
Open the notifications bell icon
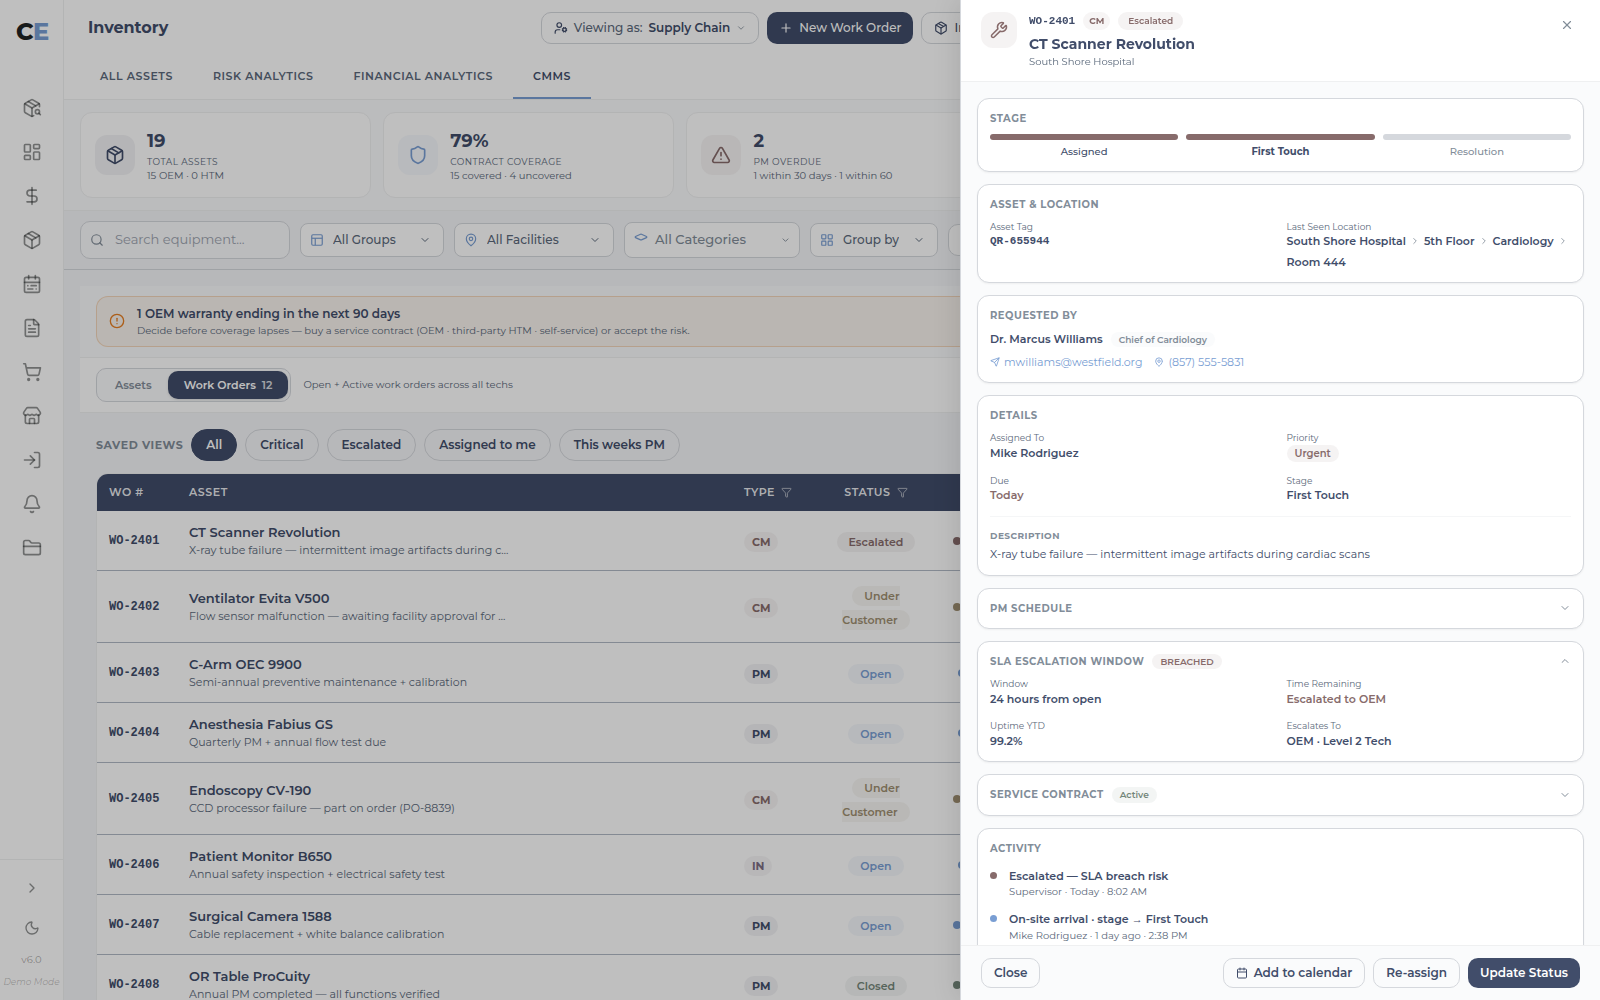32,504
